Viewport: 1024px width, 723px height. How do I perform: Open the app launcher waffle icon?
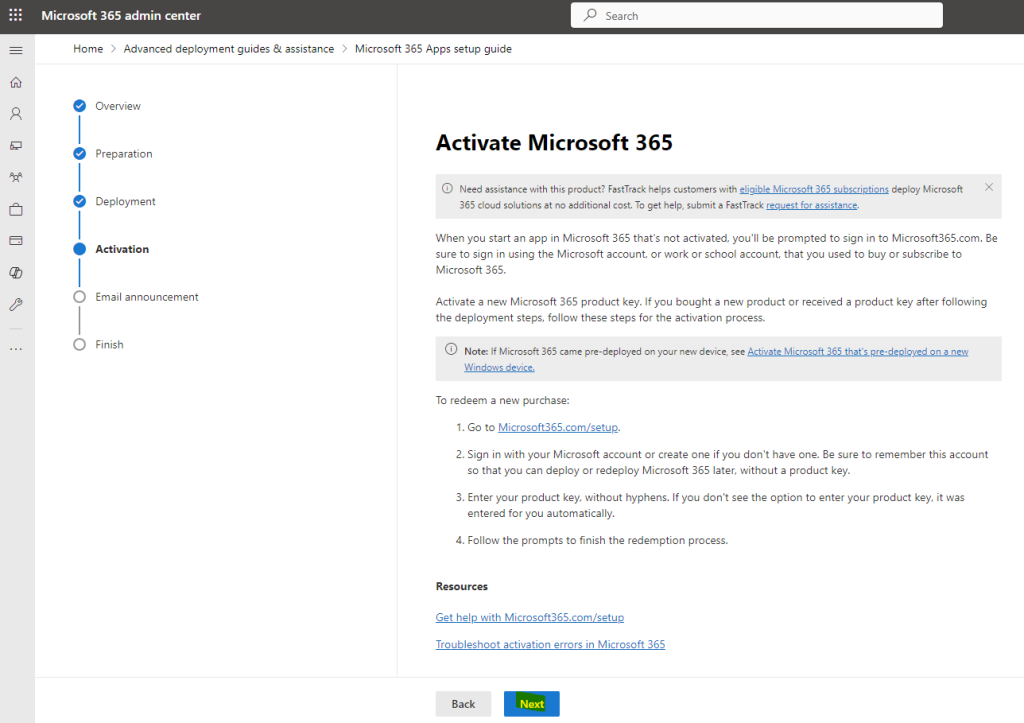tap(16, 15)
